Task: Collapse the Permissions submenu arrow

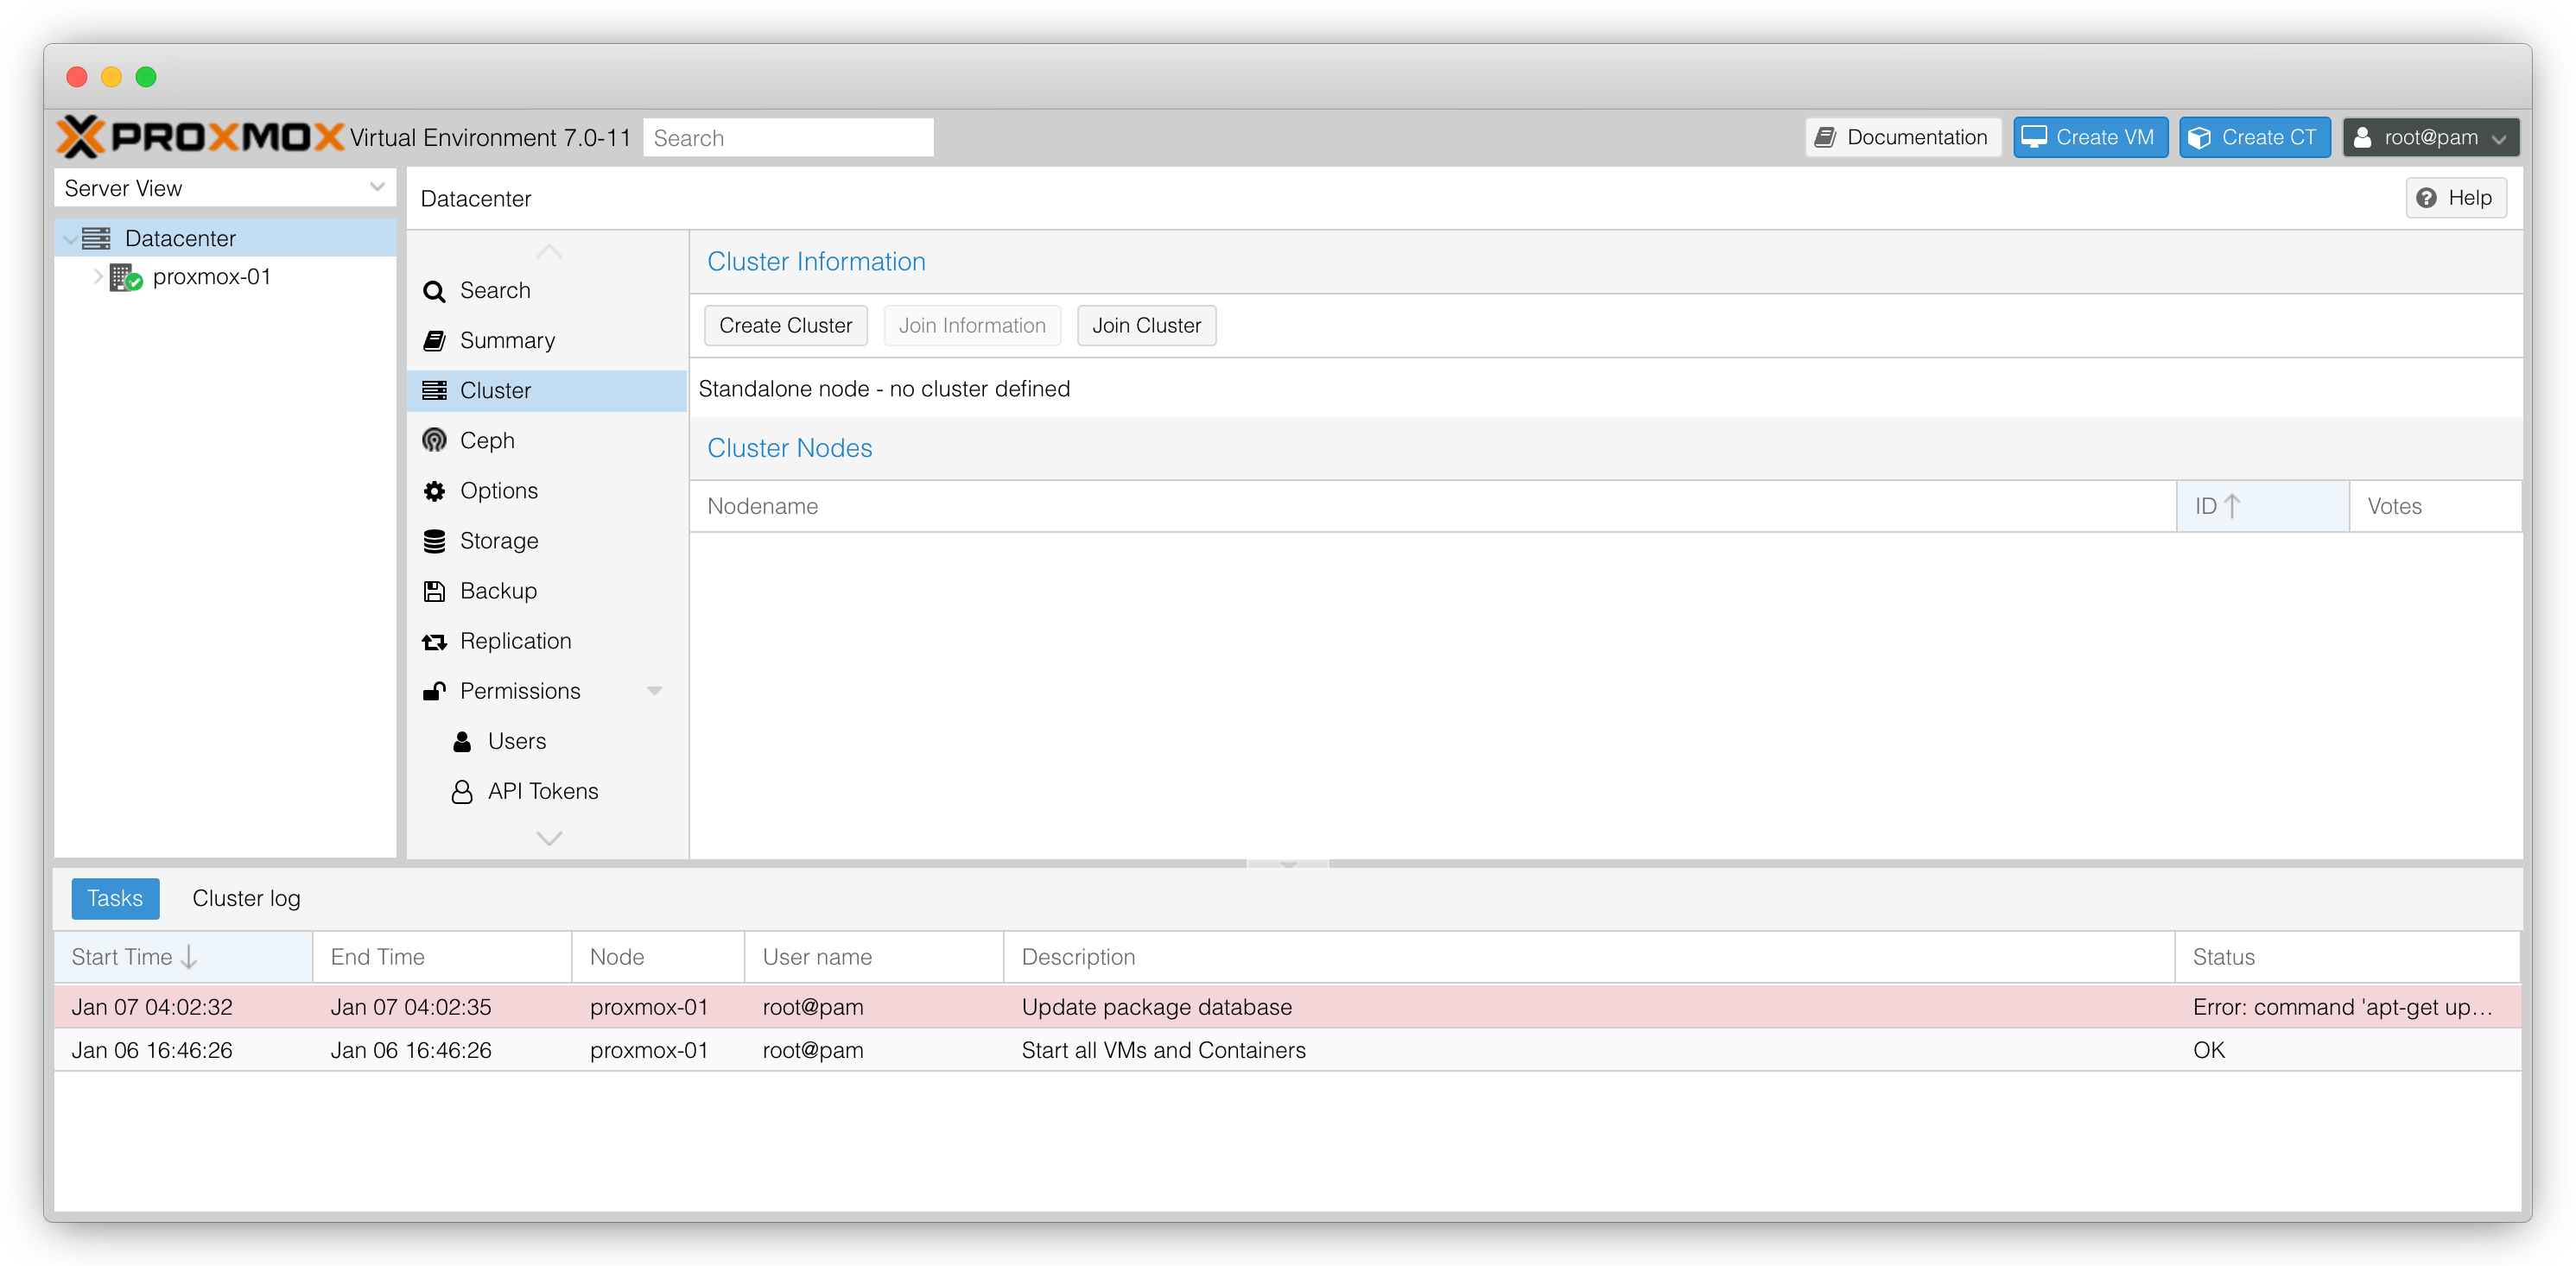Action: [x=655, y=691]
